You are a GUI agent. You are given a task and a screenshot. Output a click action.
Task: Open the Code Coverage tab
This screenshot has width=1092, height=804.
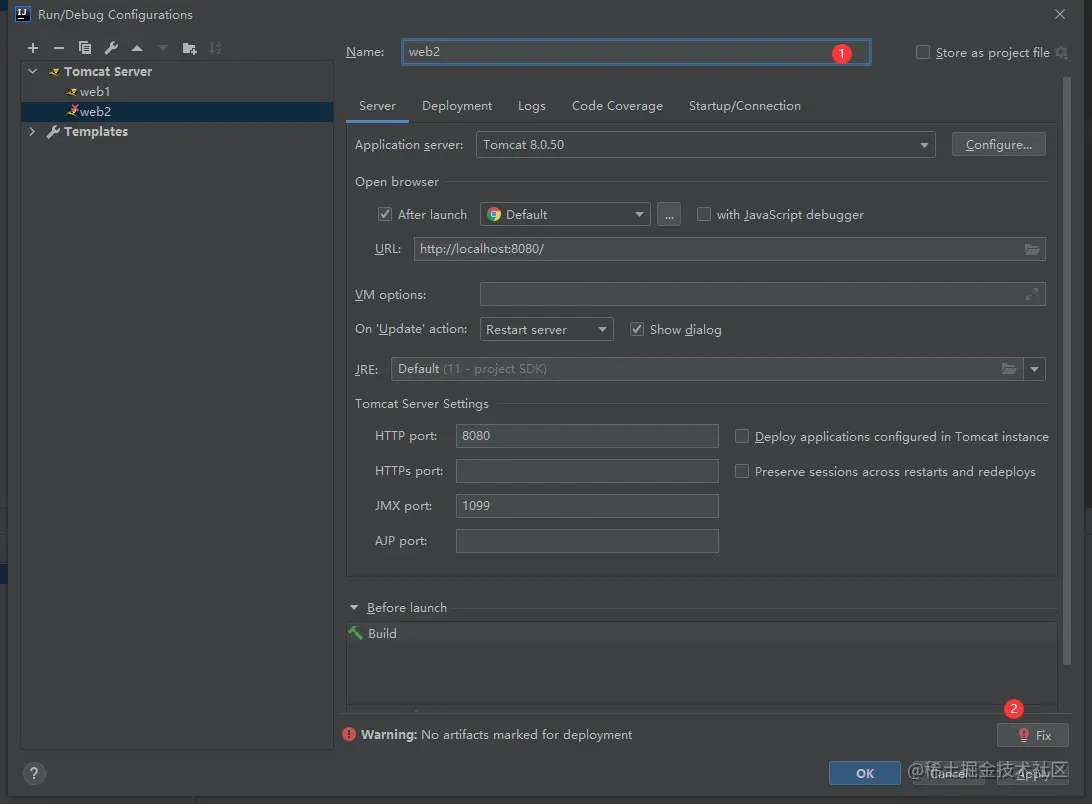pyautogui.click(x=617, y=105)
